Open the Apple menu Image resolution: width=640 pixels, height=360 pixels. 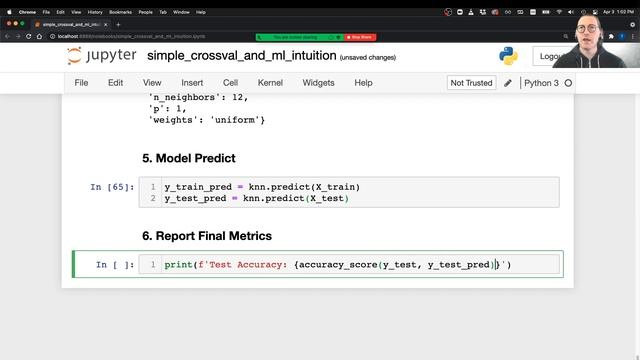point(9,12)
